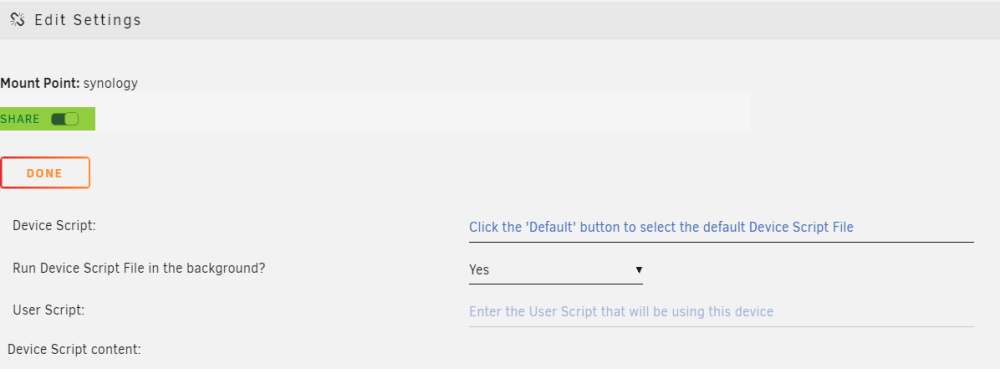Screen dimensions: 1000x369
Task: Click the Mount Point label
Action: pyautogui.click(x=40, y=83)
